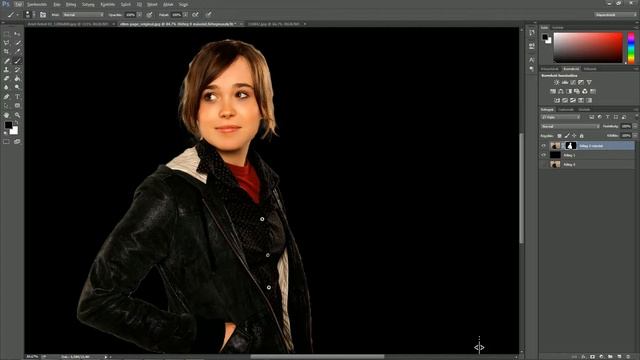Select the Blur tool
The height and width of the screenshot is (360, 640).
pyautogui.click(x=6, y=87)
